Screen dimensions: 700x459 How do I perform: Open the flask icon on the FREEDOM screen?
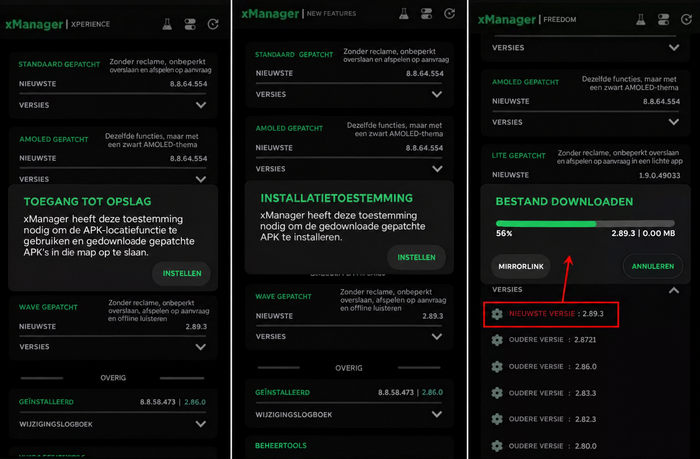[x=641, y=19]
